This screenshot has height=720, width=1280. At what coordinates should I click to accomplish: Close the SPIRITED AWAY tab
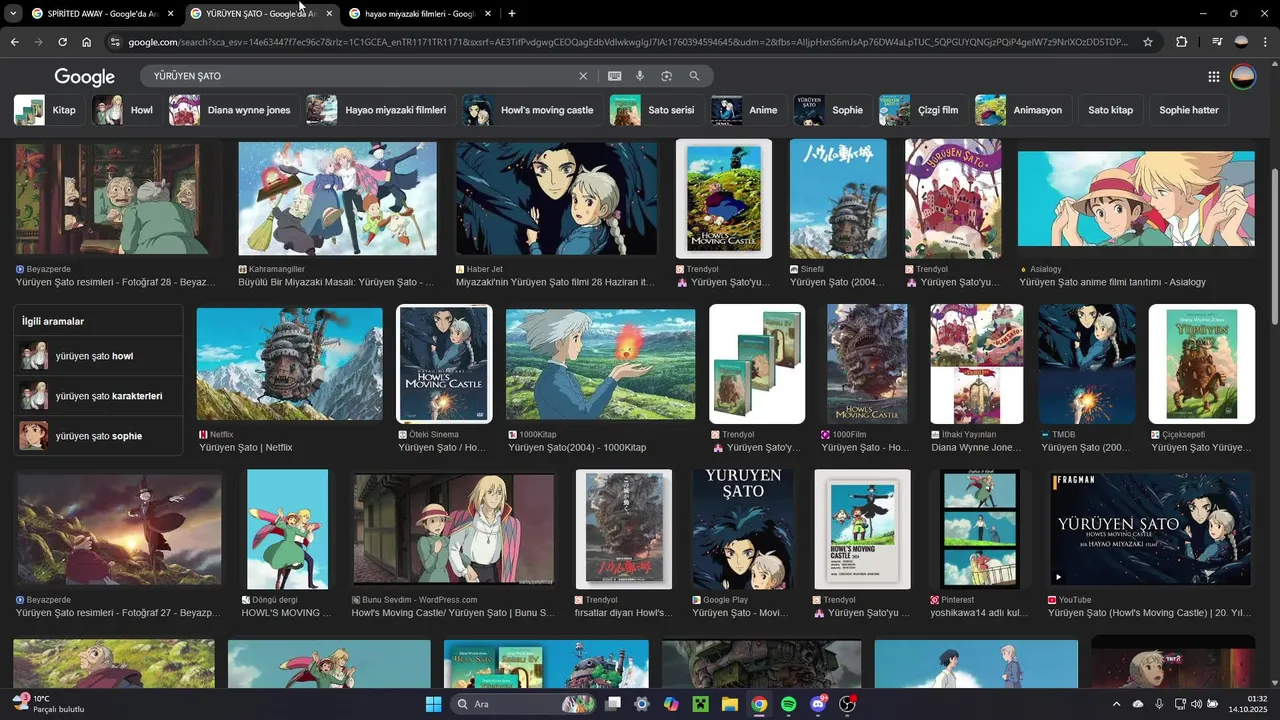170,14
